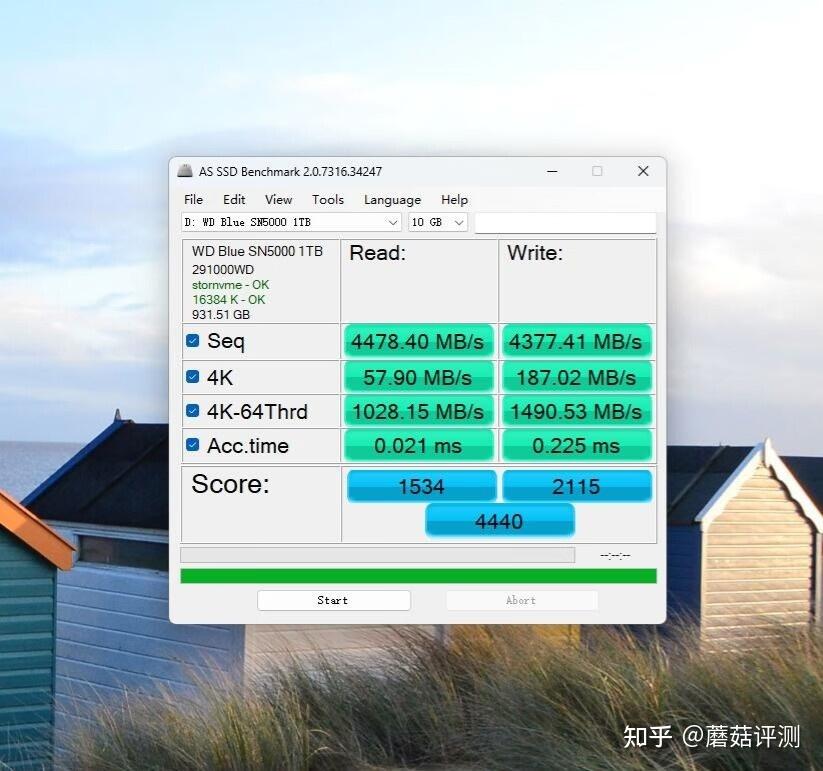Click the Abort button

click(x=521, y=600)
